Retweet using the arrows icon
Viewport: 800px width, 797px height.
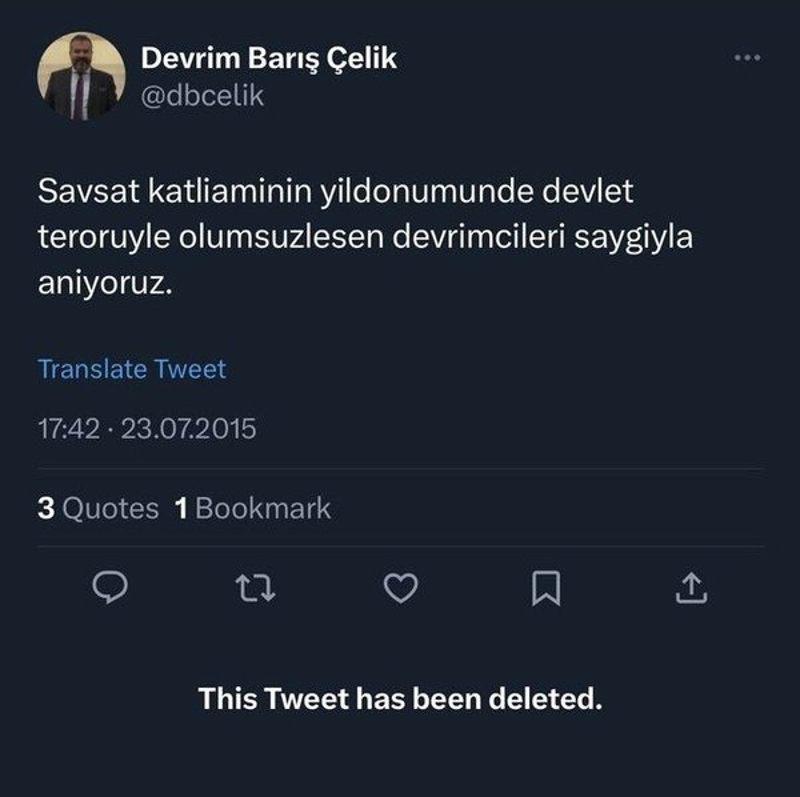point(256,590)
